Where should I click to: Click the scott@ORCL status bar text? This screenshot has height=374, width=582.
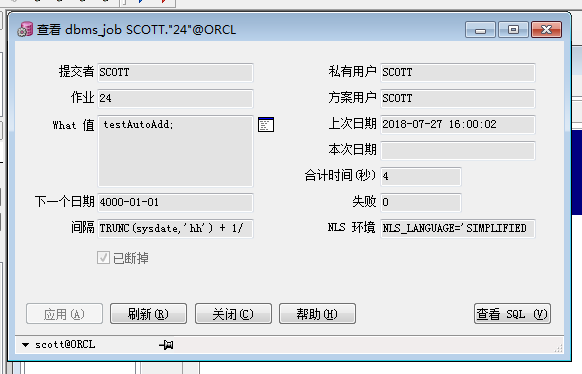click(x=65, y=345)
